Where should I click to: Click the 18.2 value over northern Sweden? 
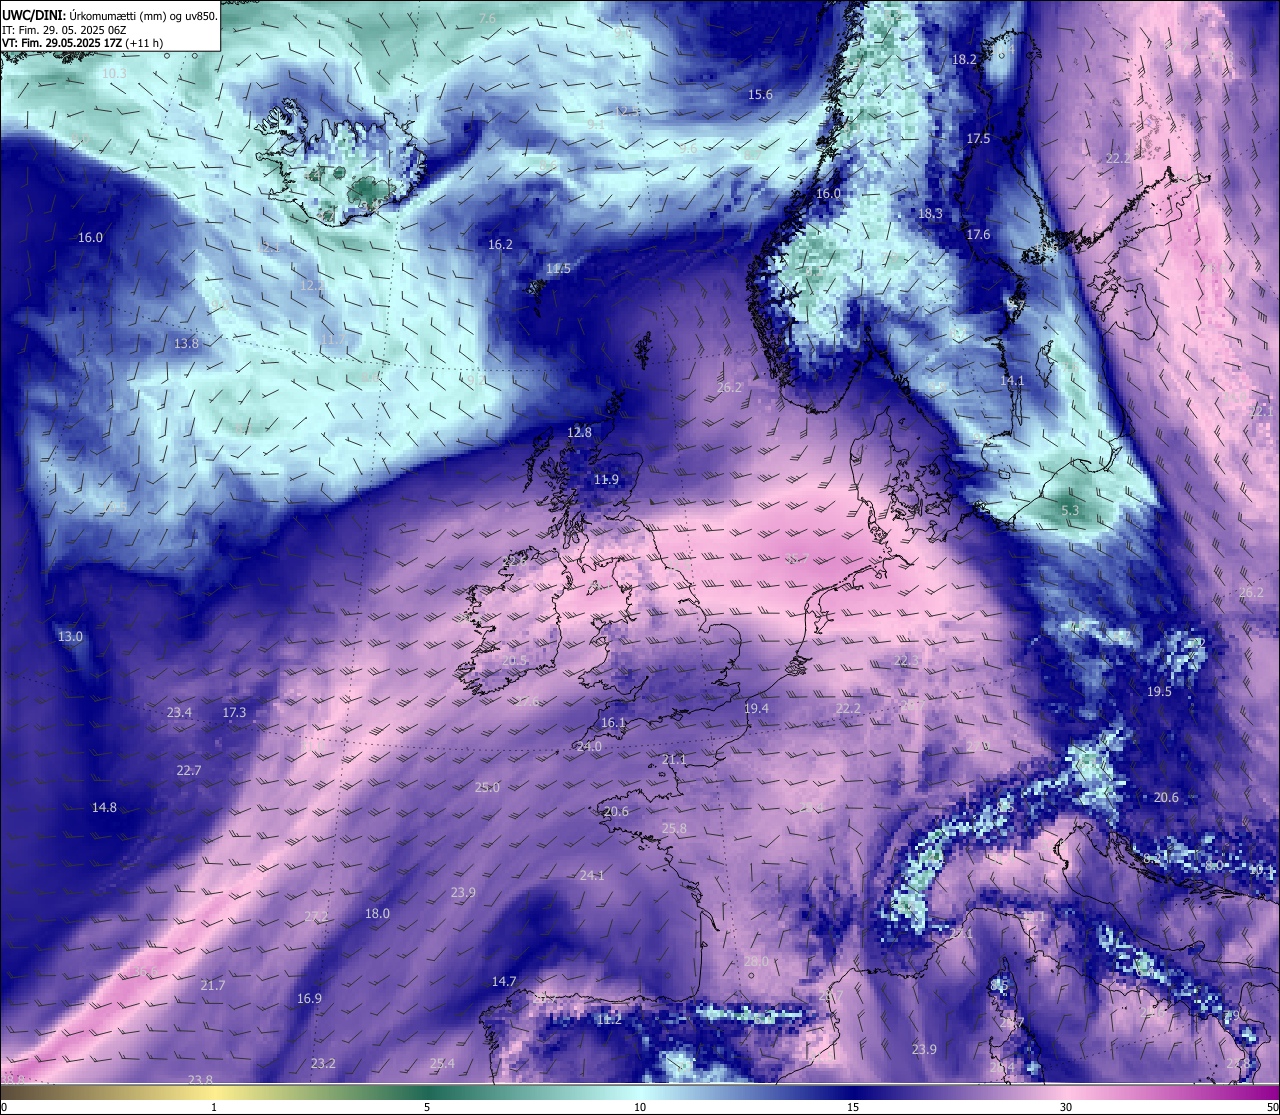[964, 59]
